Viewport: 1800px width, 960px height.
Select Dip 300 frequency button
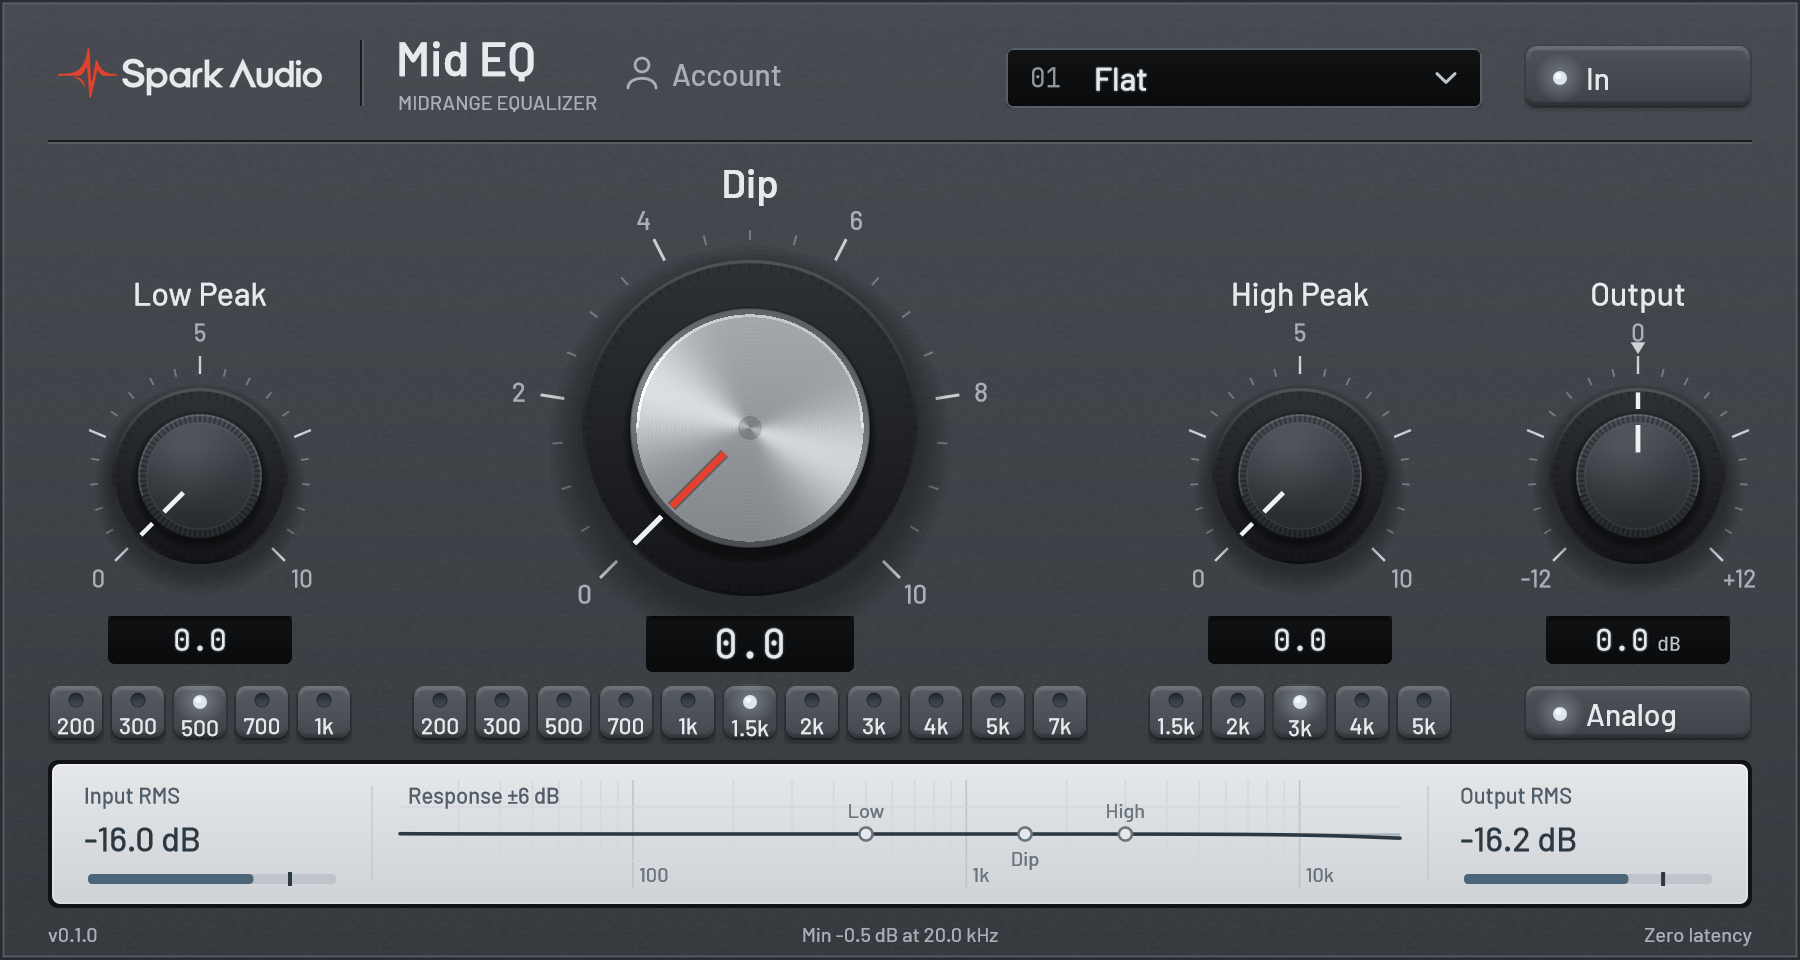[x=502, y=714]
